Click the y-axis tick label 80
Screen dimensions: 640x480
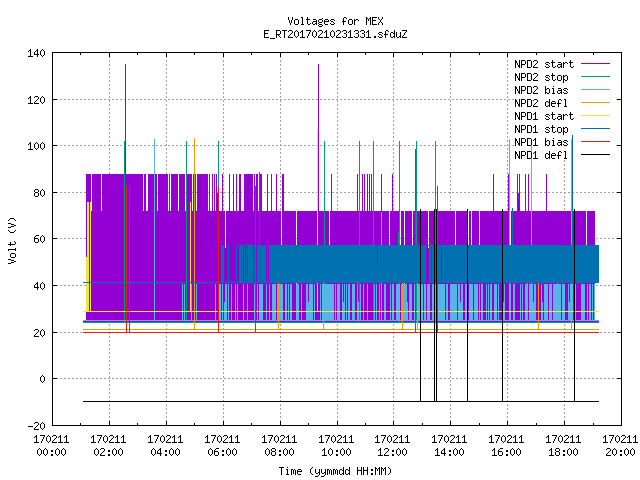click(x=40, y=193)
